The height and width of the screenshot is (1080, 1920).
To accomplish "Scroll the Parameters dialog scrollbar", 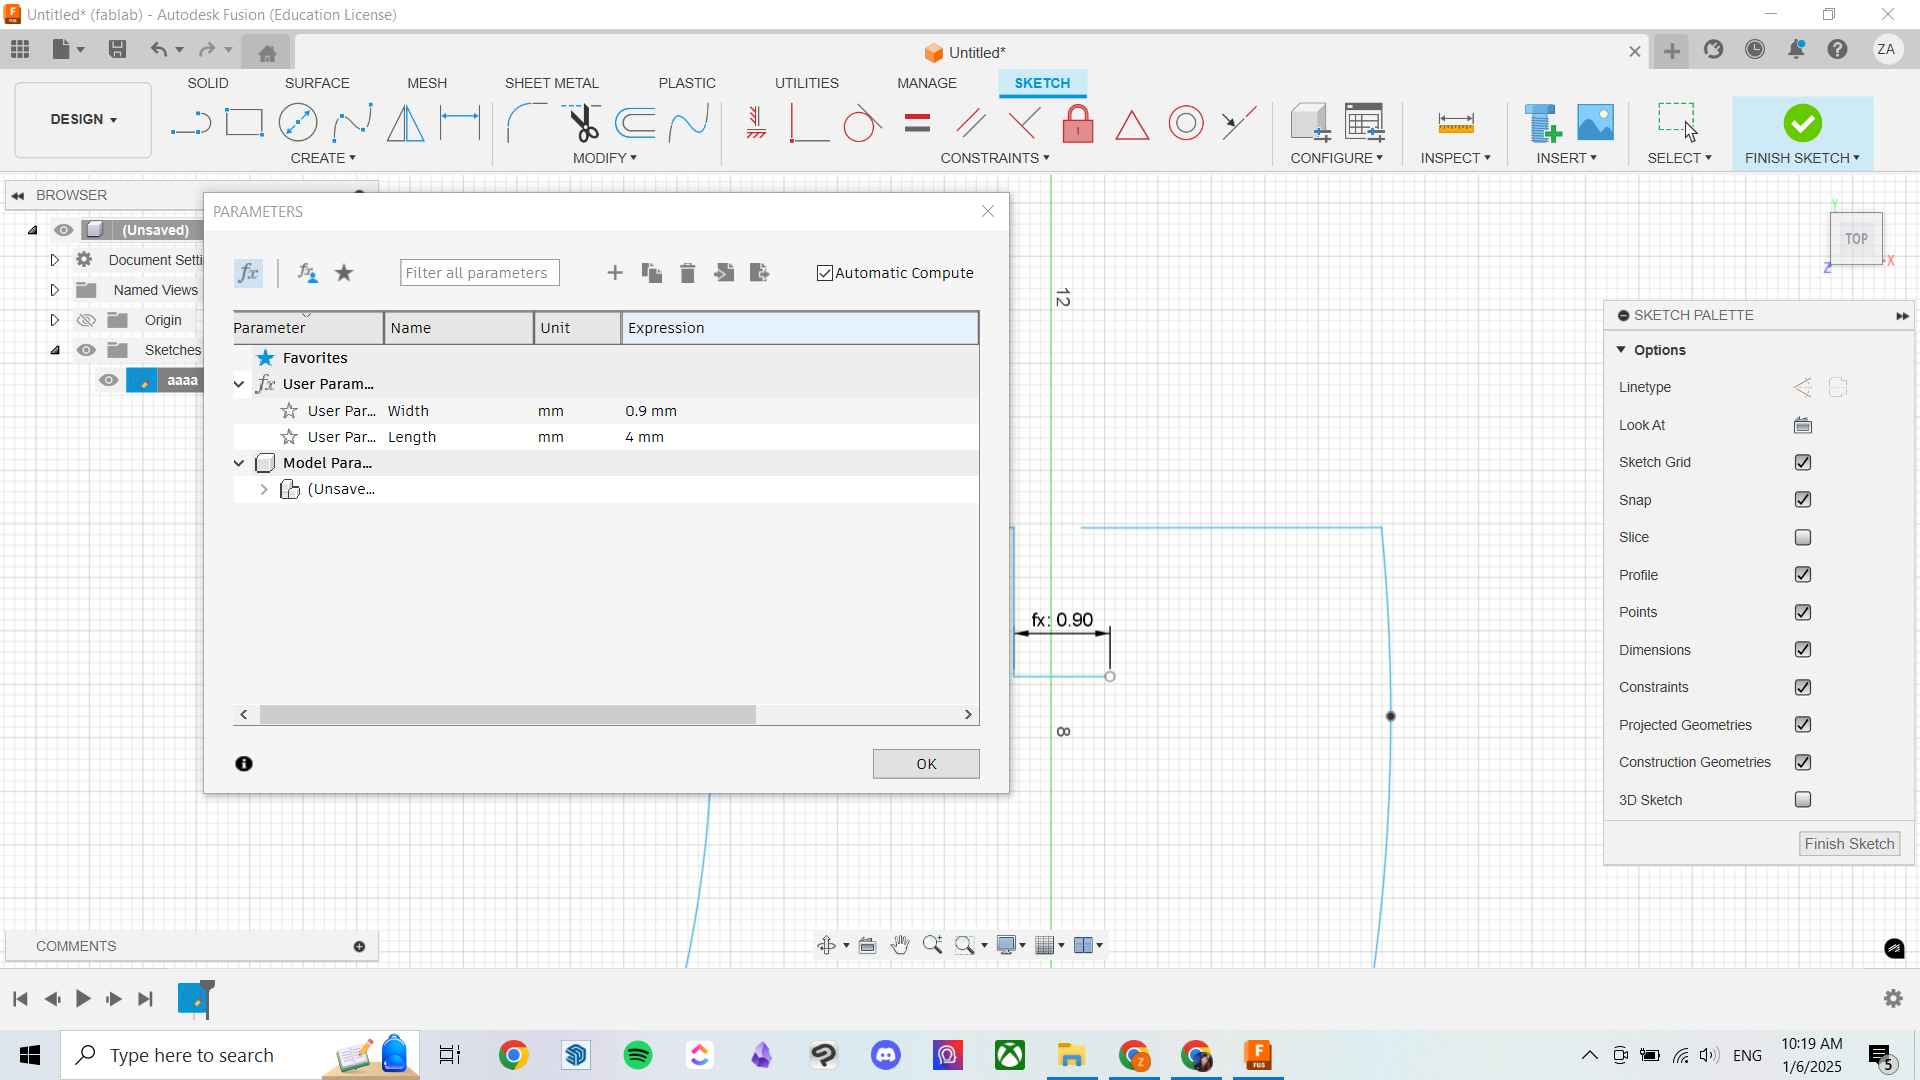I will pyautogui.click(x=605, y=713).
